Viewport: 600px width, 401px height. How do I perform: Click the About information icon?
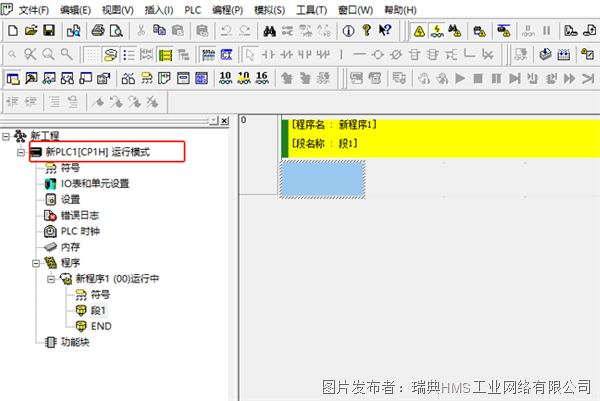pyautogui.click(x=348, y=31)
